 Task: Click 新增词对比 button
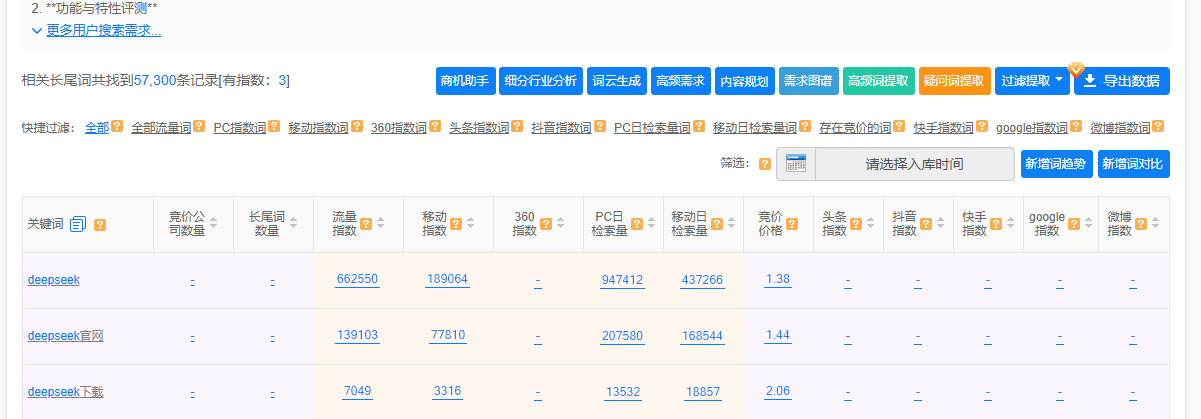1134,164
